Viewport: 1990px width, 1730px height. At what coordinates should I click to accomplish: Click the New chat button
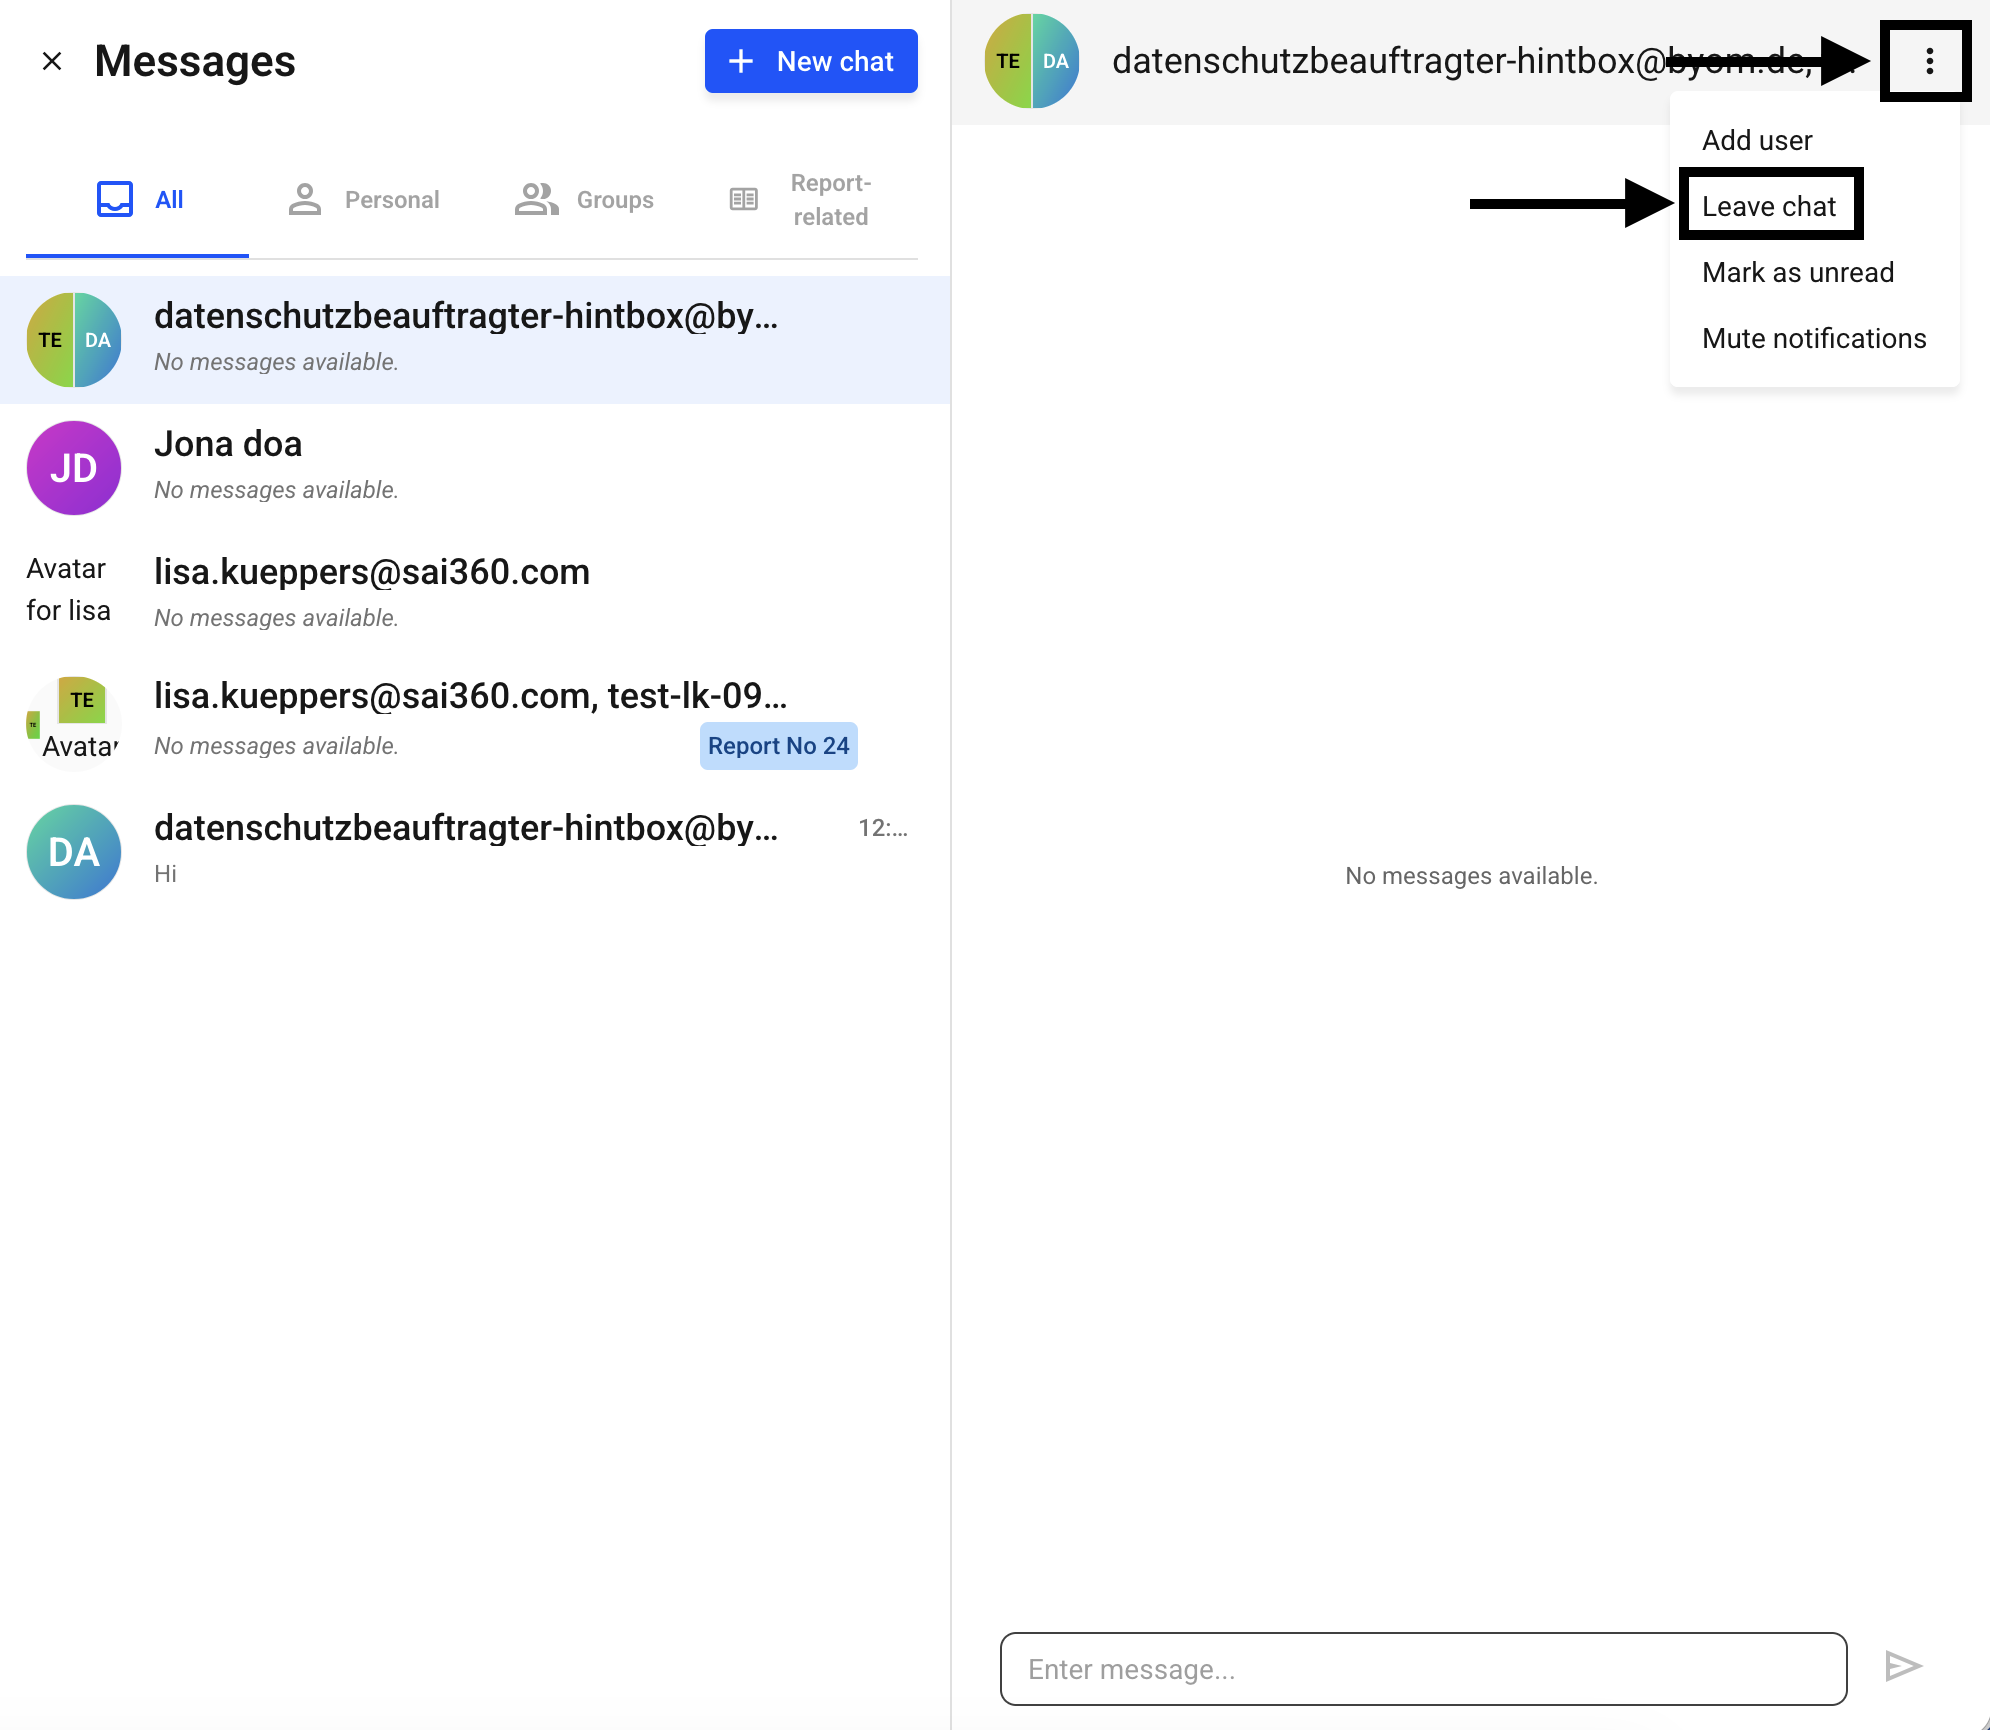pos(811,62)
